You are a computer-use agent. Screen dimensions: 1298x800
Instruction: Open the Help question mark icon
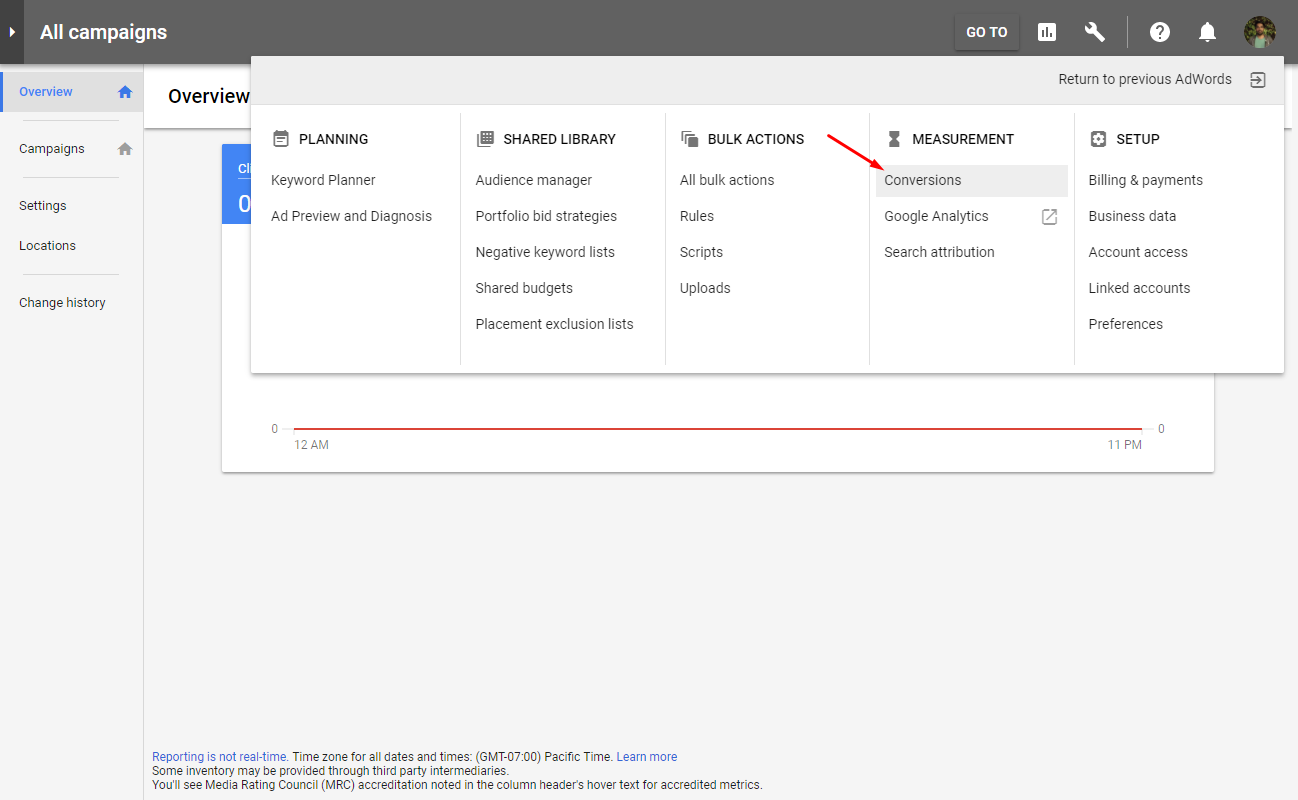[x=1160, y=32]
